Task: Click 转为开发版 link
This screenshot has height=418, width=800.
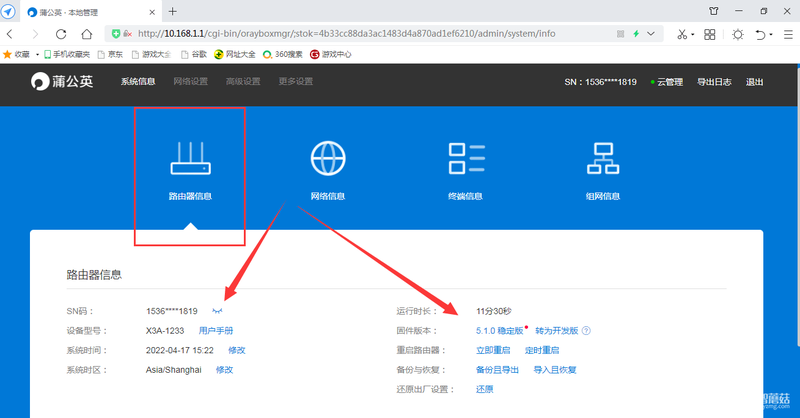Action: tap(557, 331)
